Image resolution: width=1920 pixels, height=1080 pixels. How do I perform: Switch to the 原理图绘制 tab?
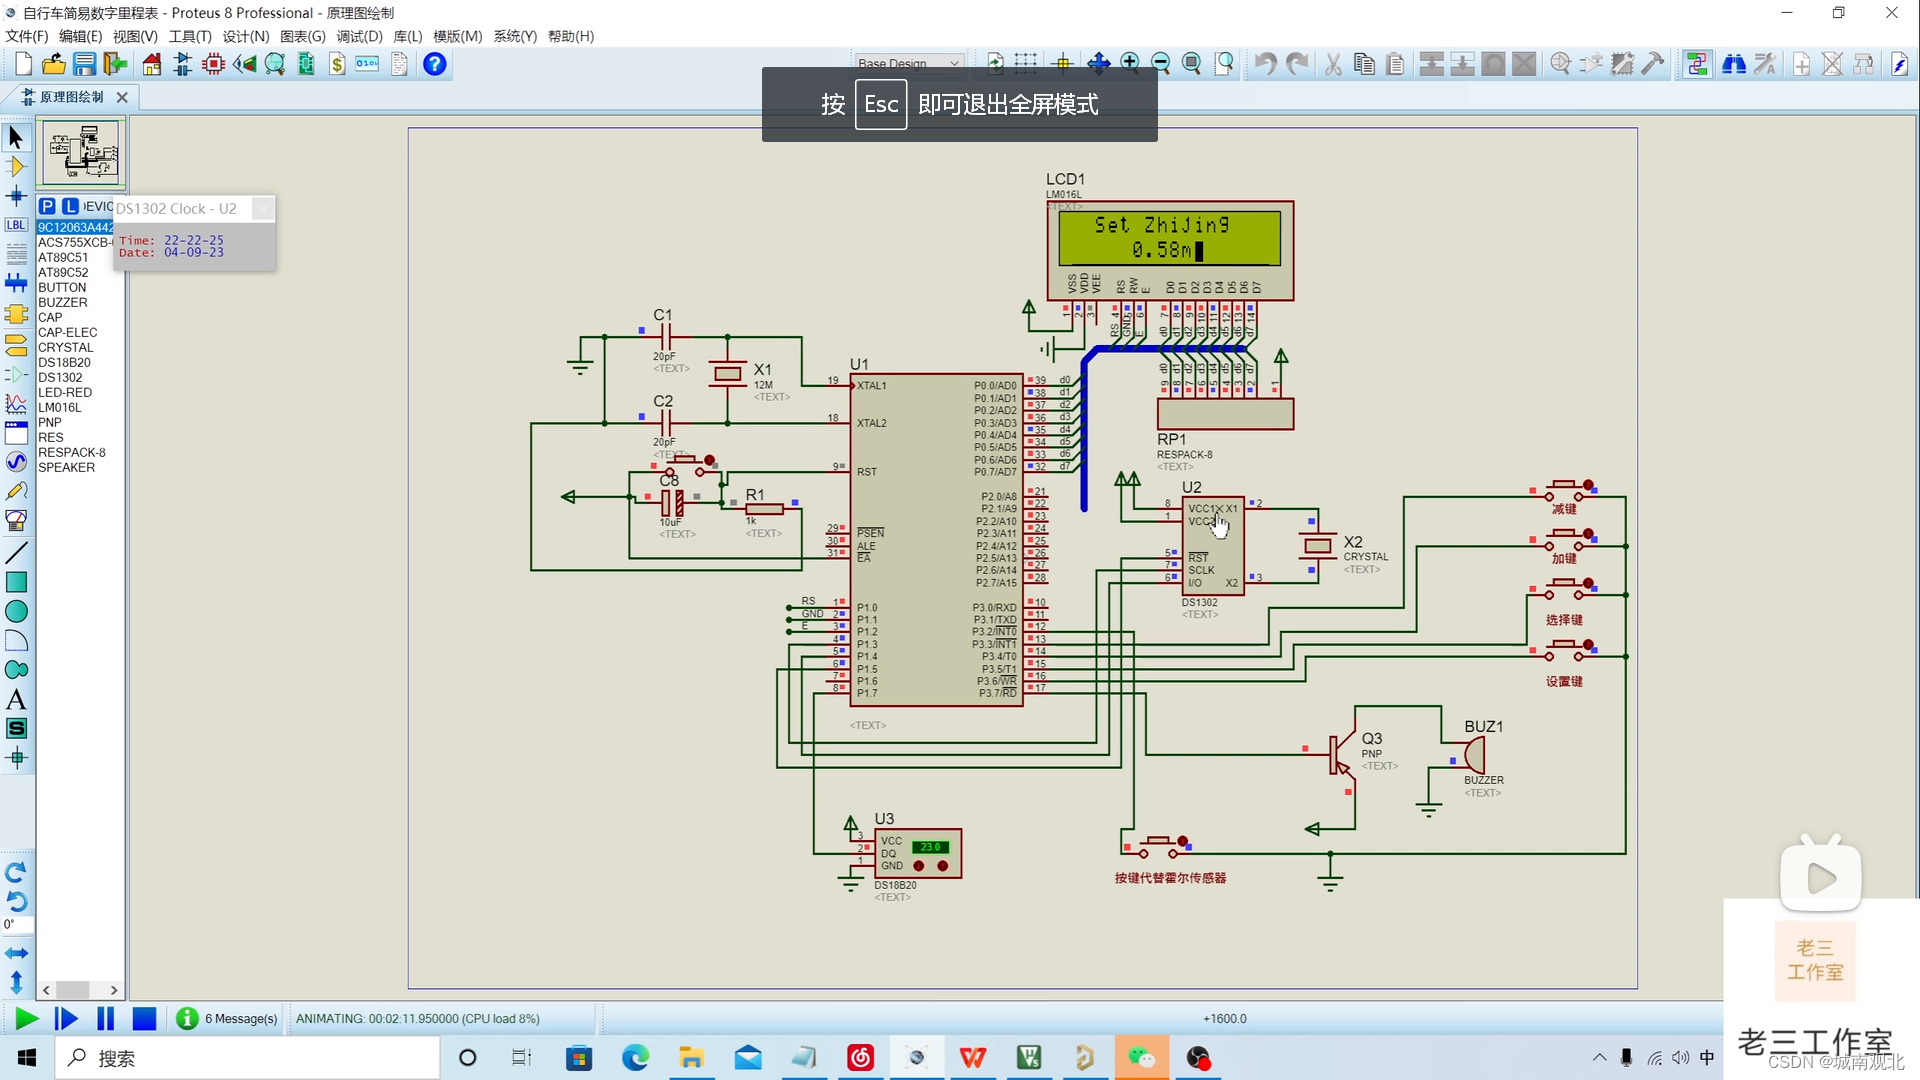[70, 97]
